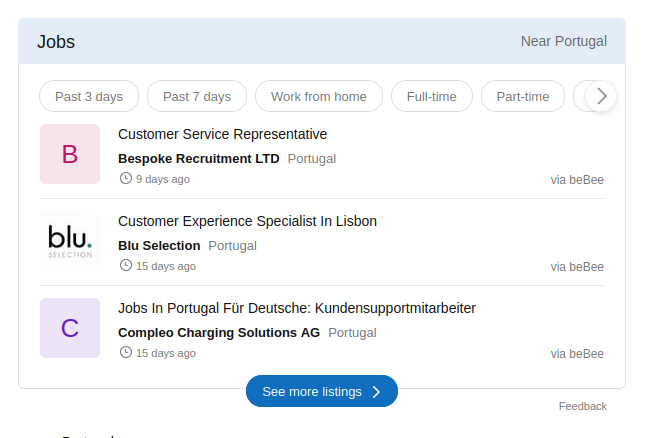
Task: Click the Compleo 'C' logo thumbnail
Action: click(x=70, y=328)
